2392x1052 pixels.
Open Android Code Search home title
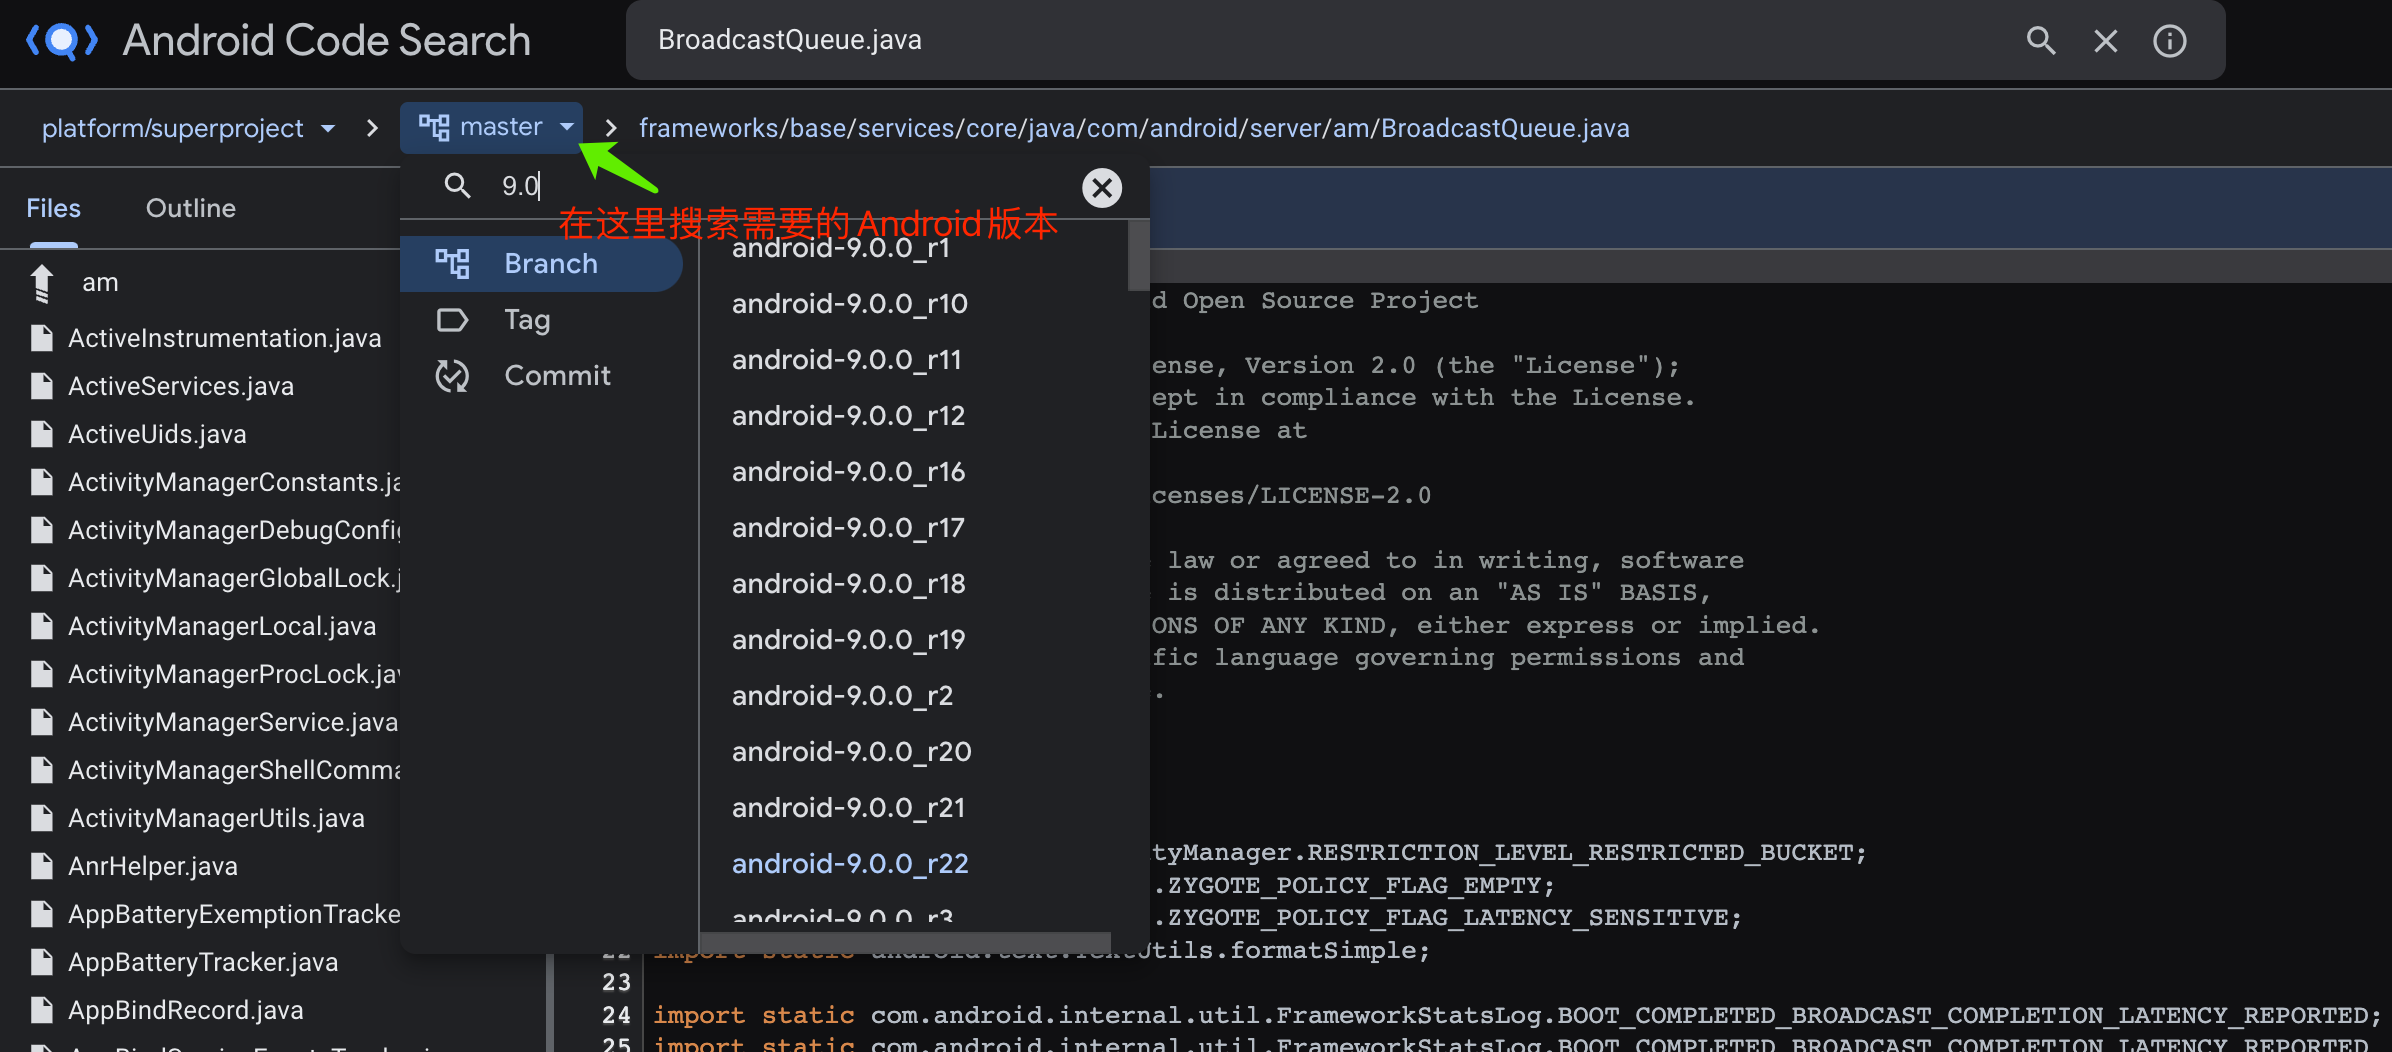point(326,41)
